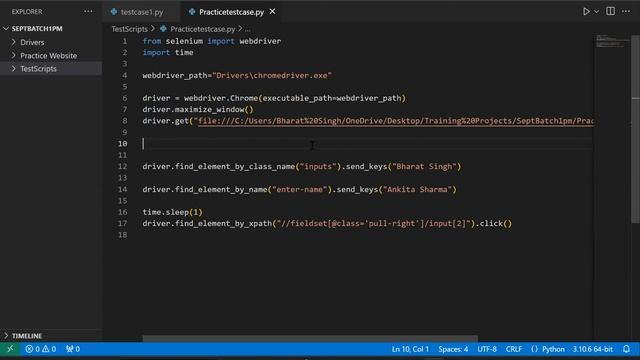640x360 pixels.
Task: Click TestScripts in the breadcrumb
Action: point(129,29)
